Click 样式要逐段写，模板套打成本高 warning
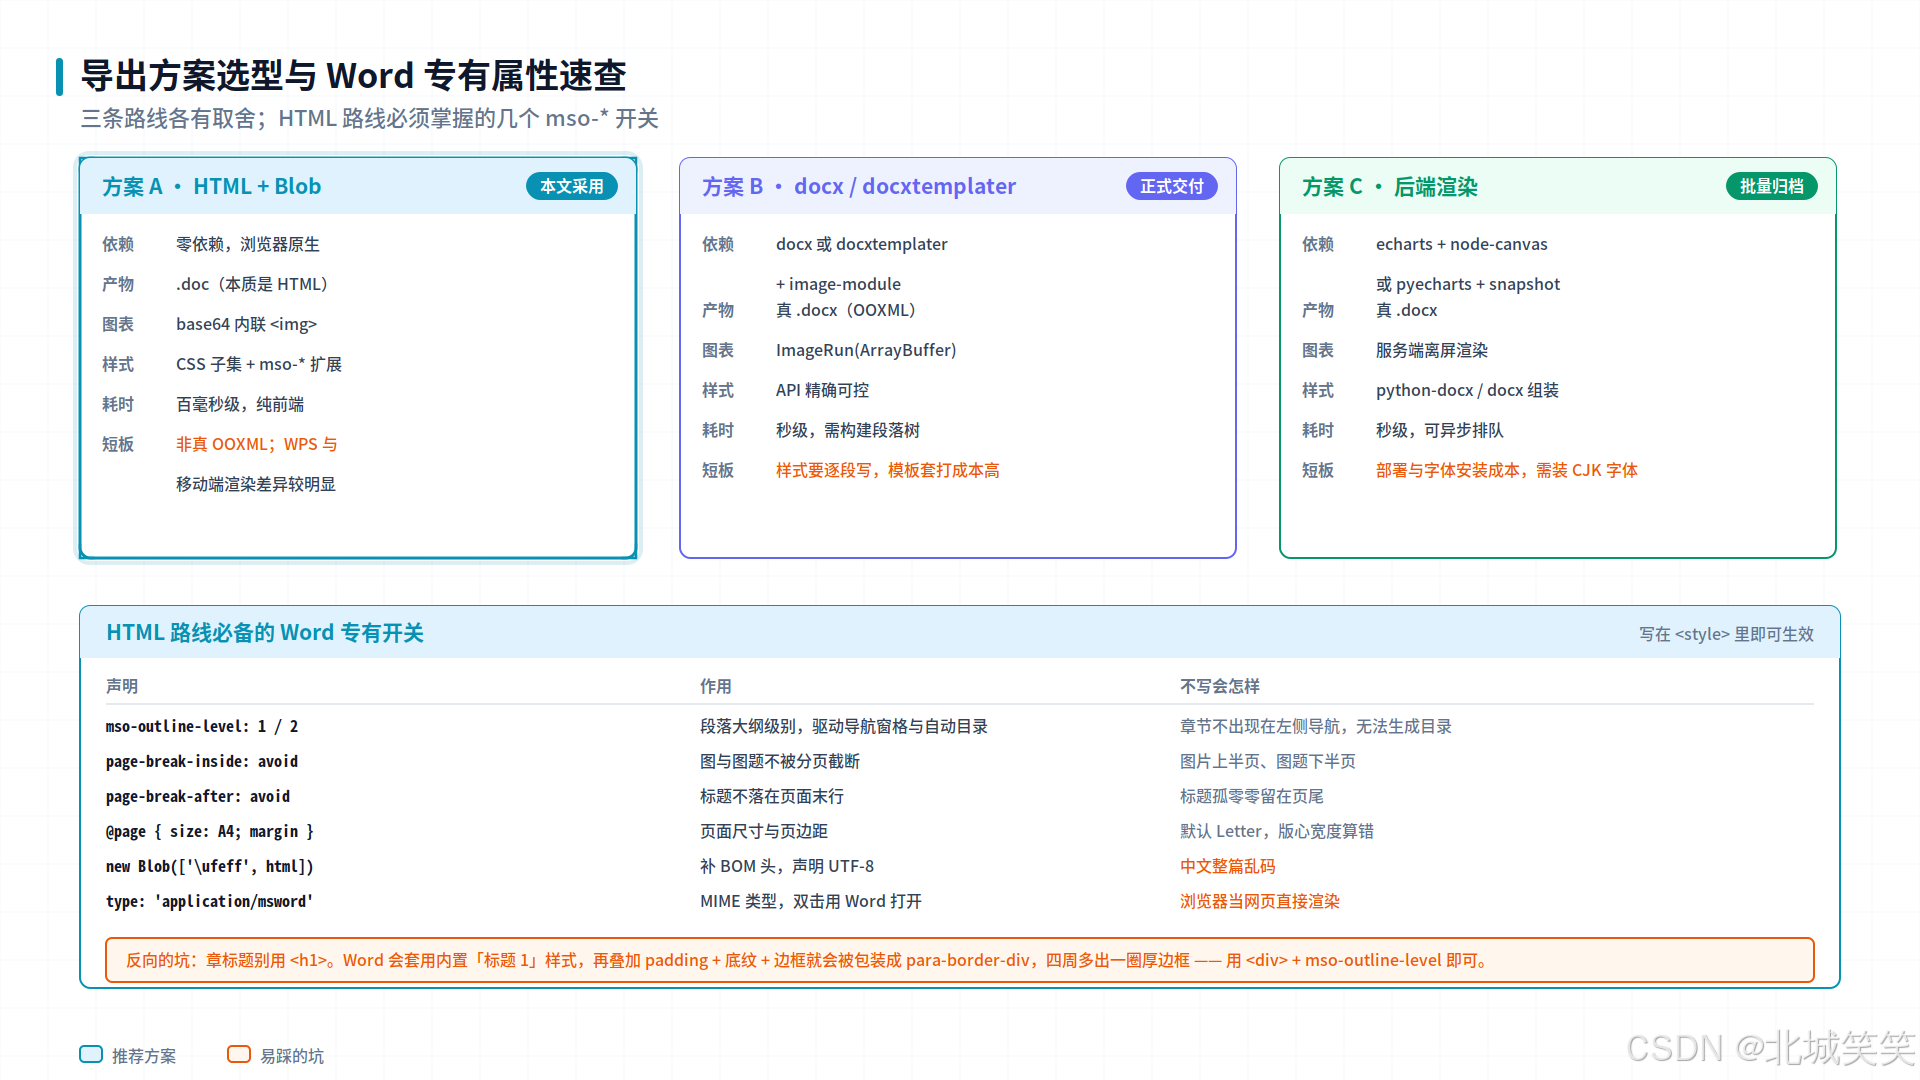Screen dimensions: 1920x1080 pyautogui.click(x=888, y=470)
